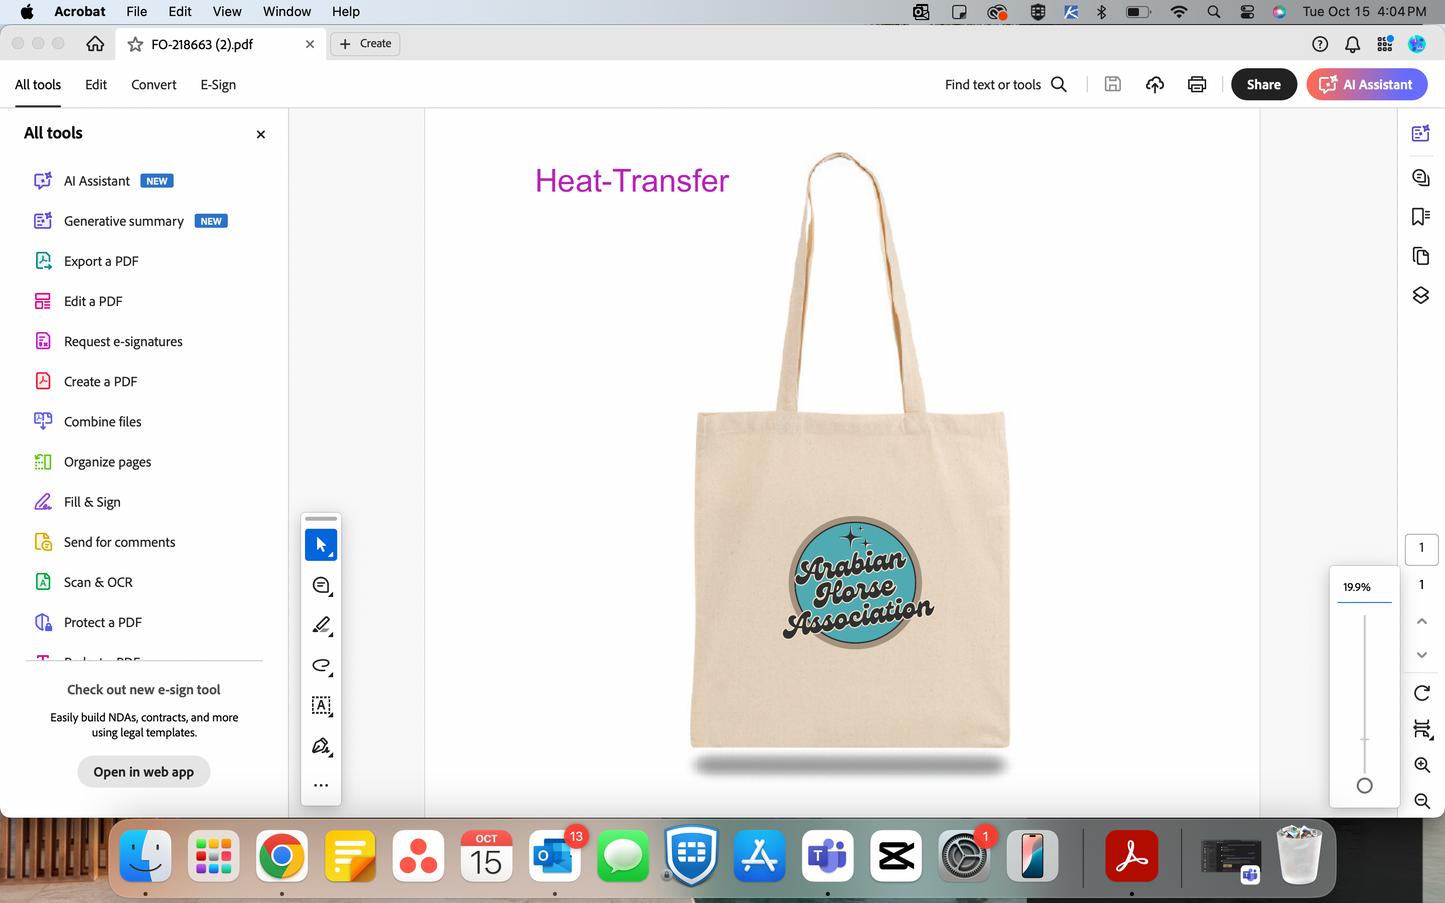Image resolution: width=1445 pixels, height=903 pixels.
Task: Rotate the page view clockwise
Action: coord(1422,693)
